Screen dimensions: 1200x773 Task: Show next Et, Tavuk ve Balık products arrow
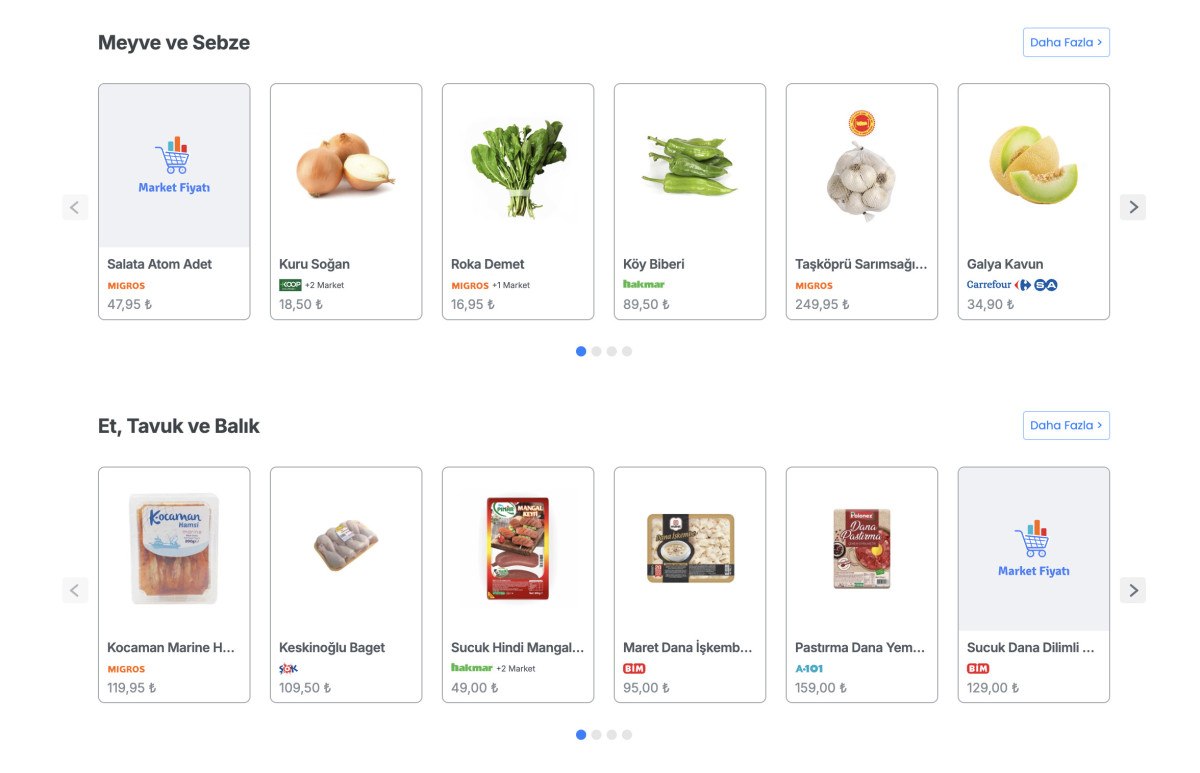coord(1132,590)
